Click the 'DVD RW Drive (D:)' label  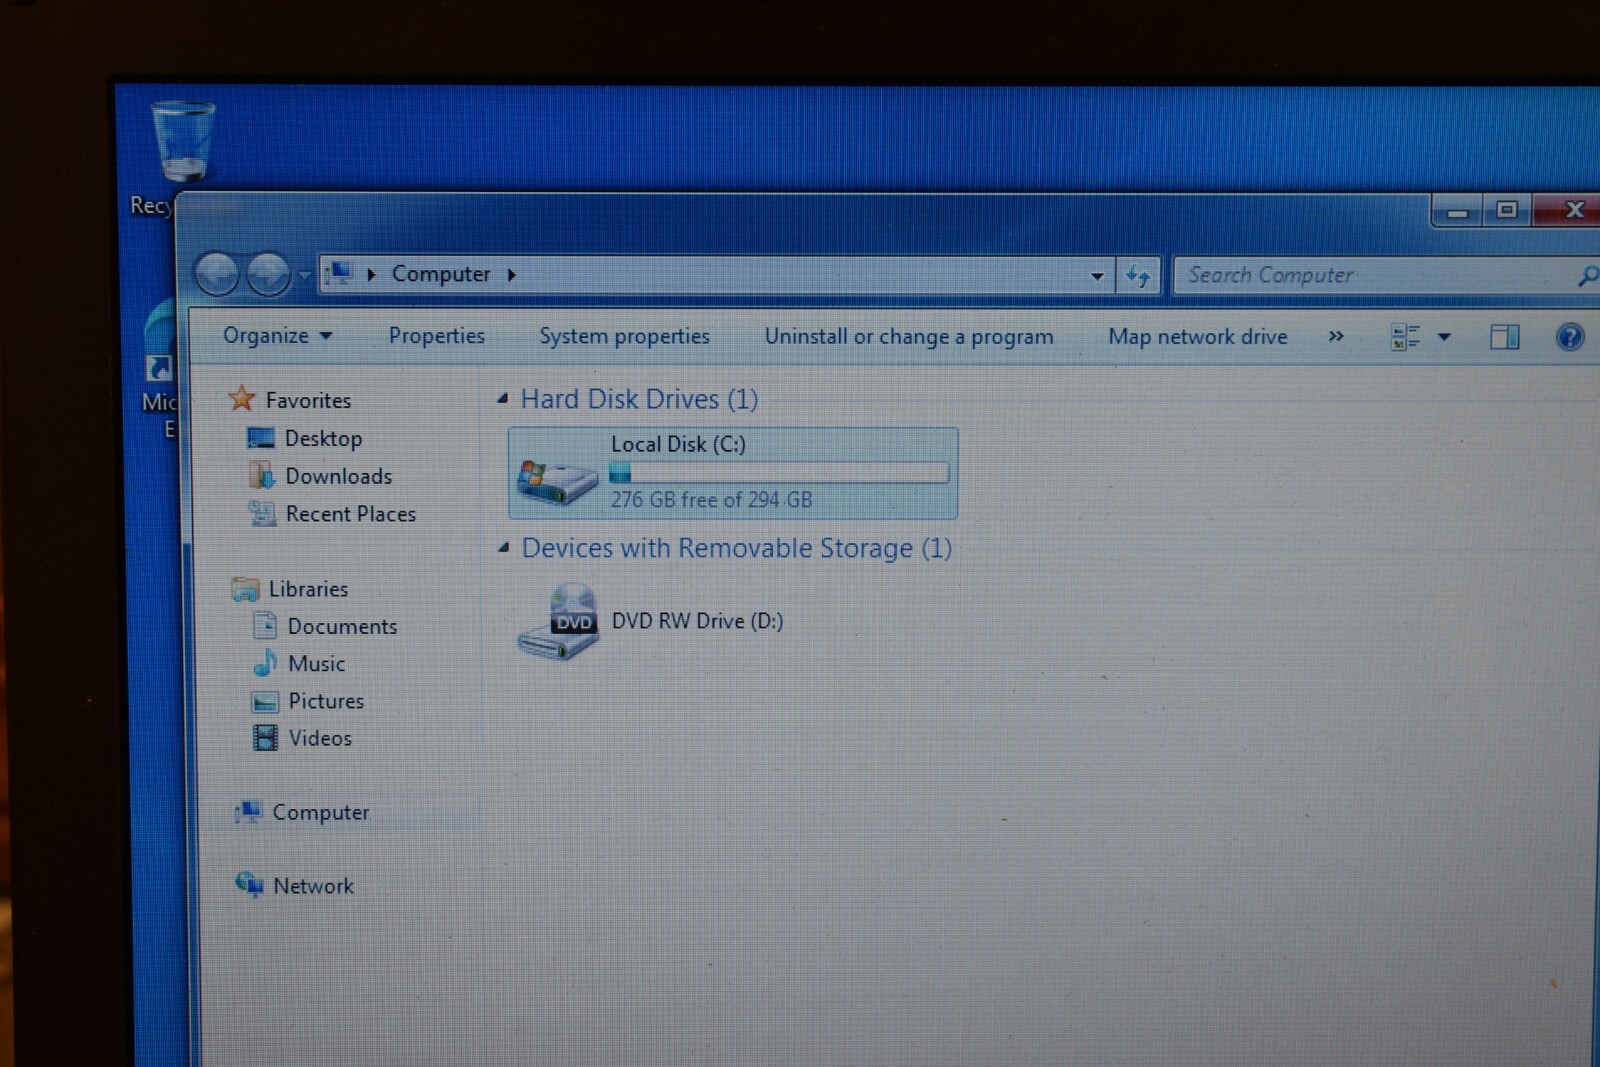[x=698, y=621]
